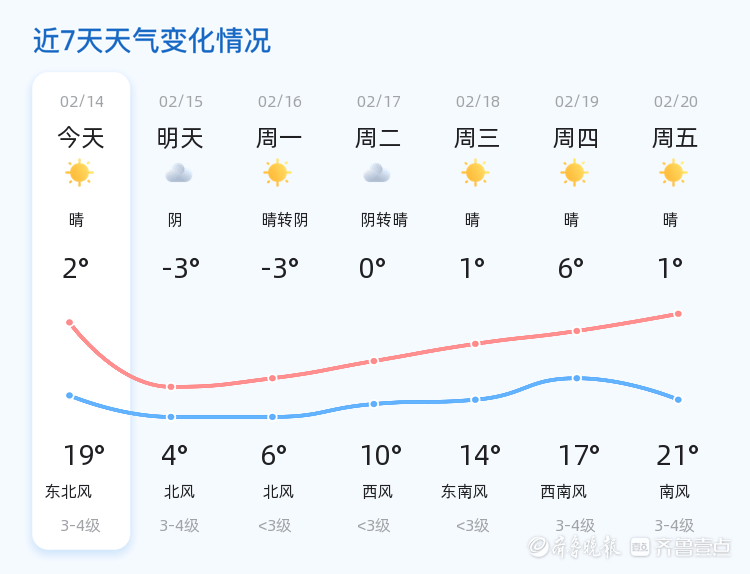
Task: Click the cloud icon under 周二
Action: 377,173
